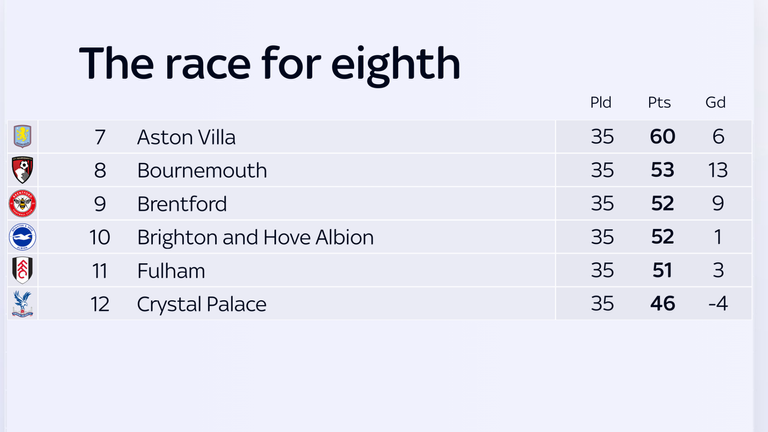Click the Fulham team name

point(171,271)
